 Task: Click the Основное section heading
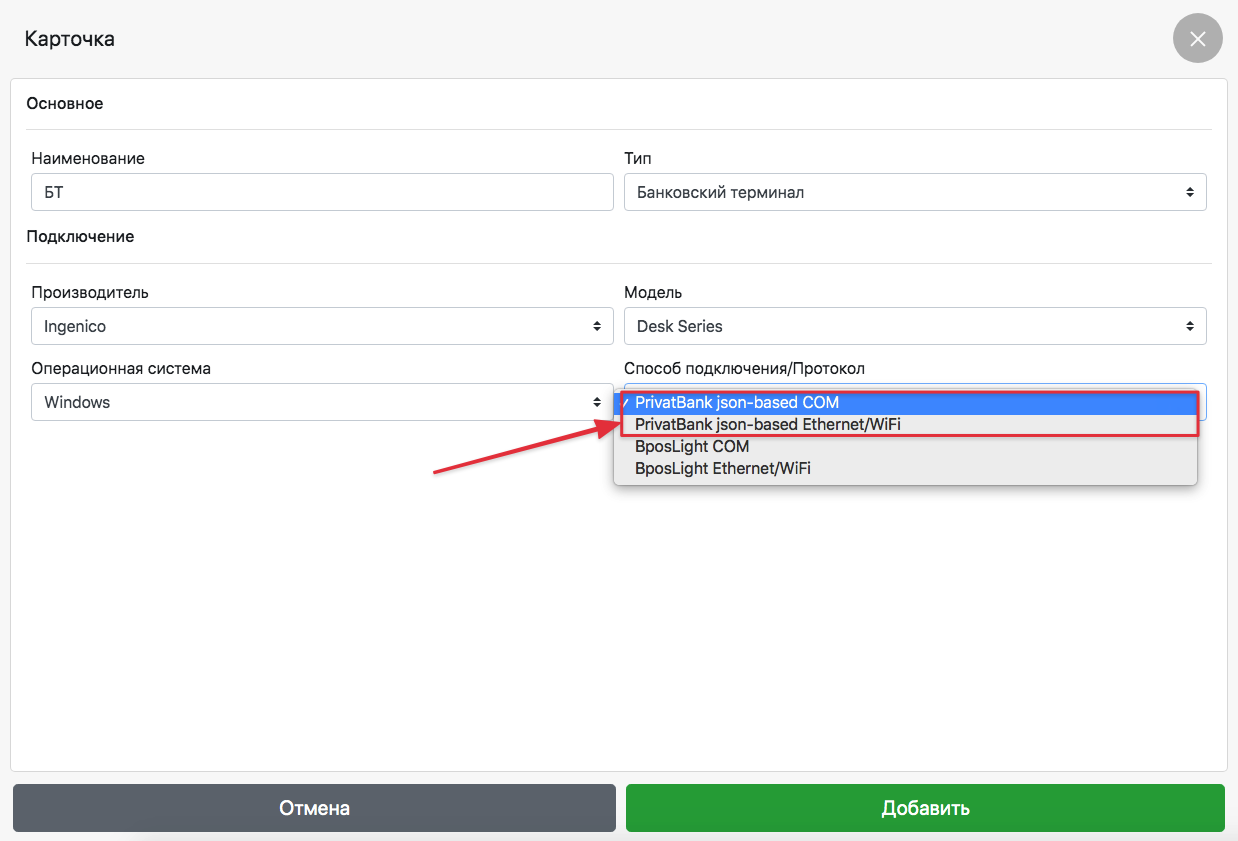click(65, 103)
